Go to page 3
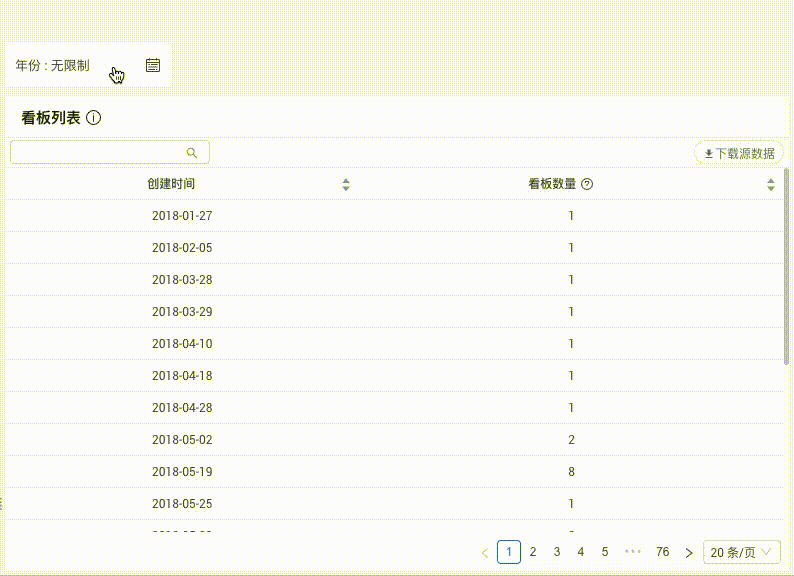The height and width of the screenshot is (576, 794). 557,552
